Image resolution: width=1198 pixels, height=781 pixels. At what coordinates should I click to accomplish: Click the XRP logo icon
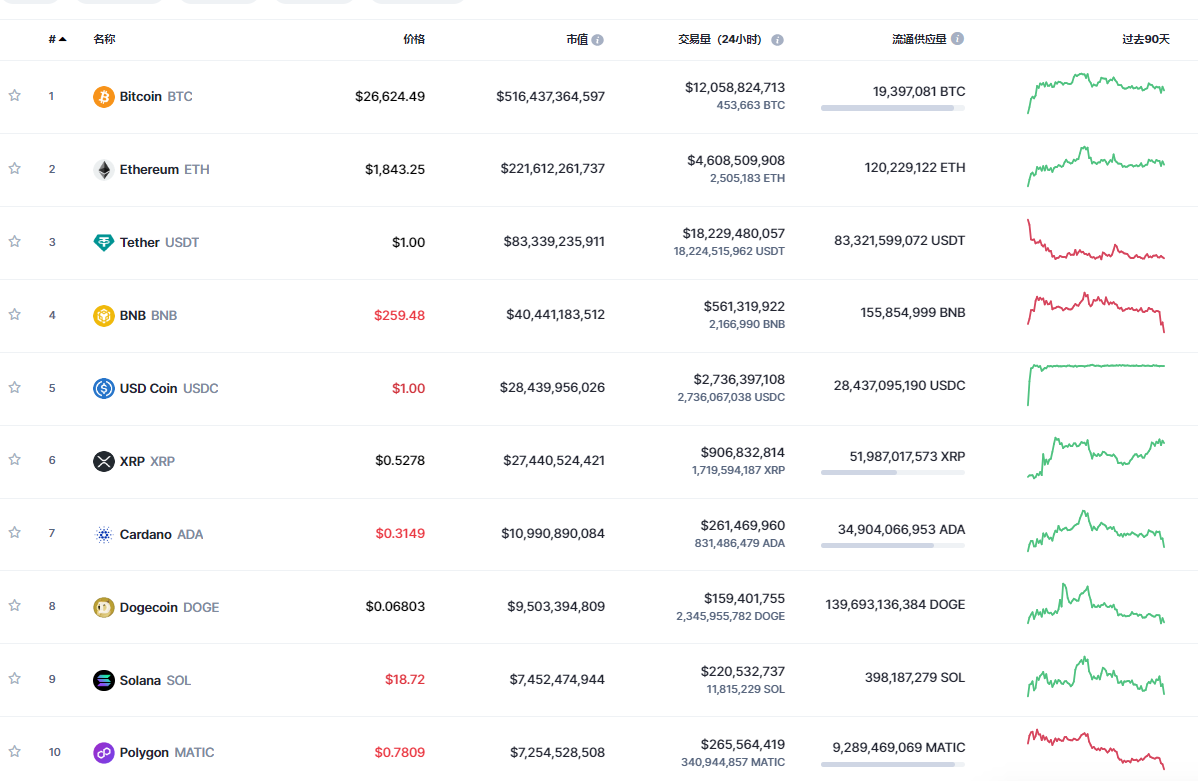point(104,461)
